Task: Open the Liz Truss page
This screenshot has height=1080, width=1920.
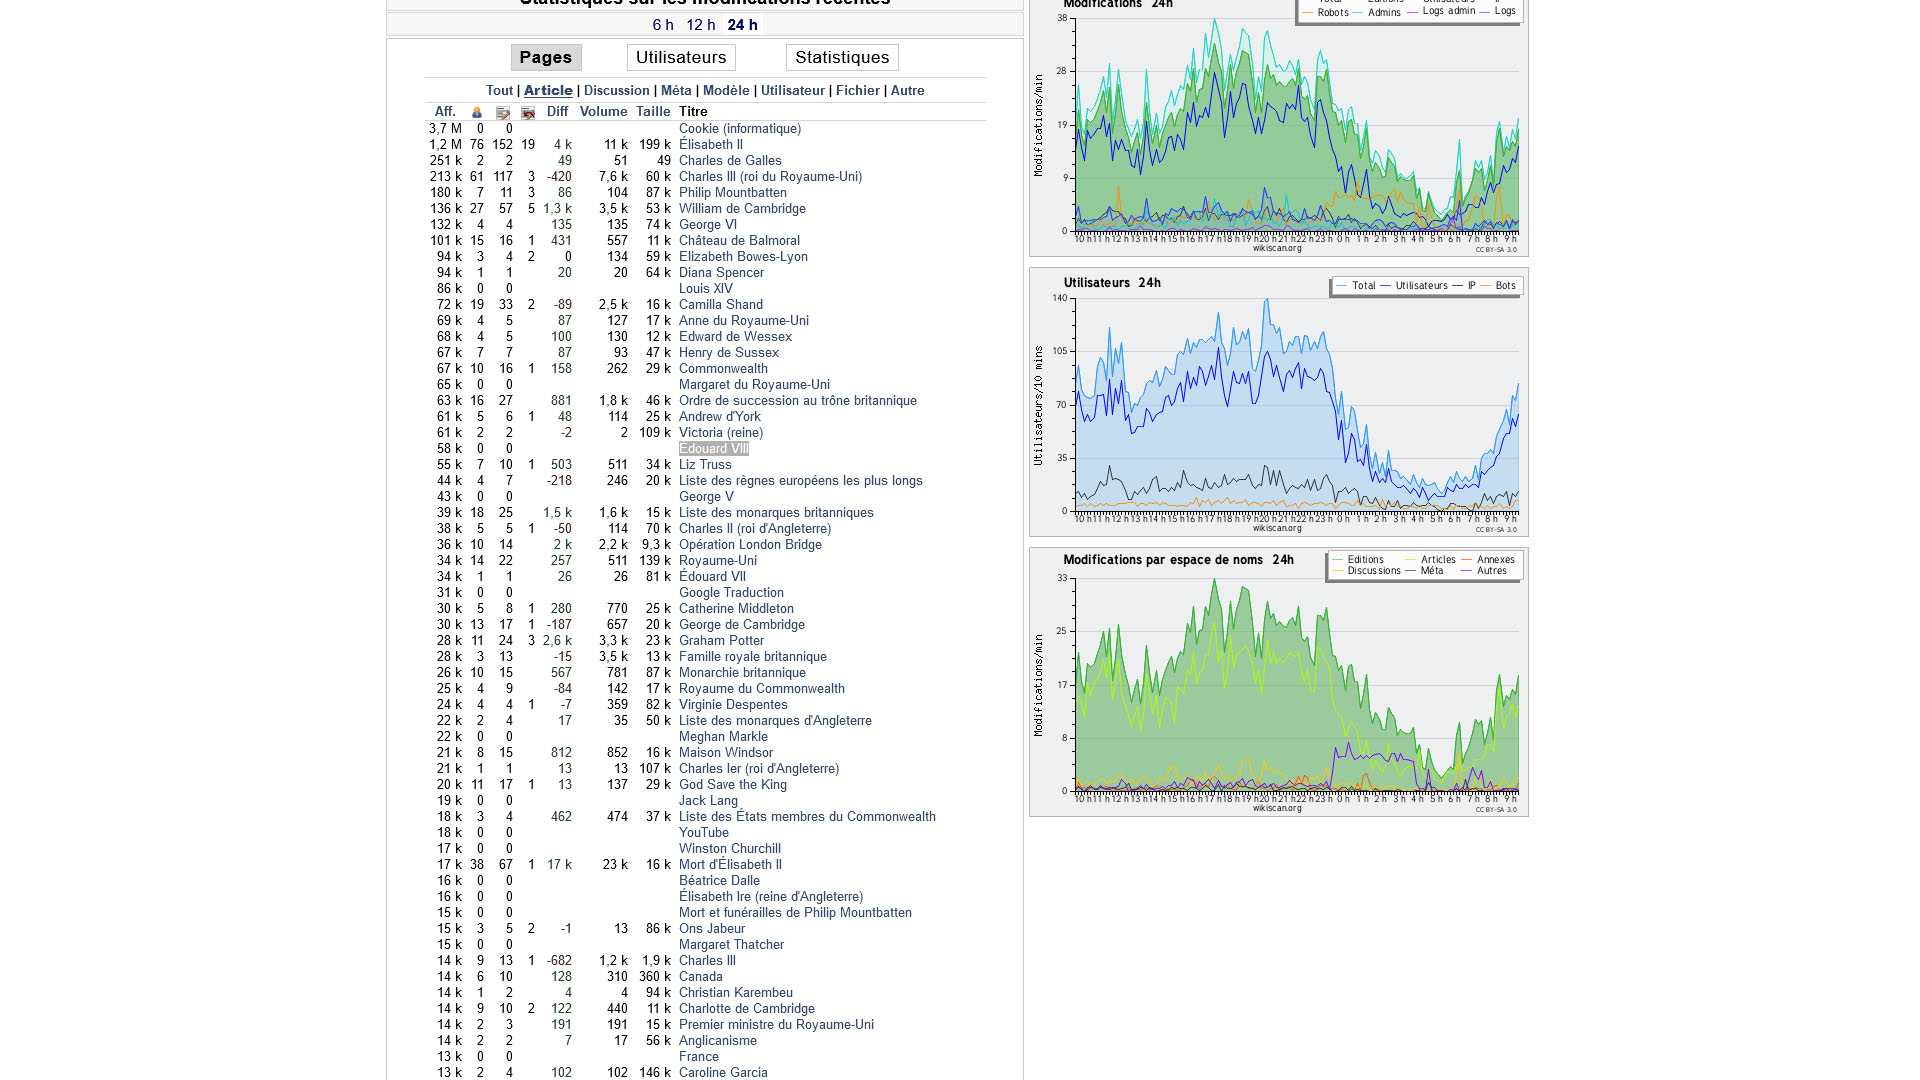Action: click(705, 465)
